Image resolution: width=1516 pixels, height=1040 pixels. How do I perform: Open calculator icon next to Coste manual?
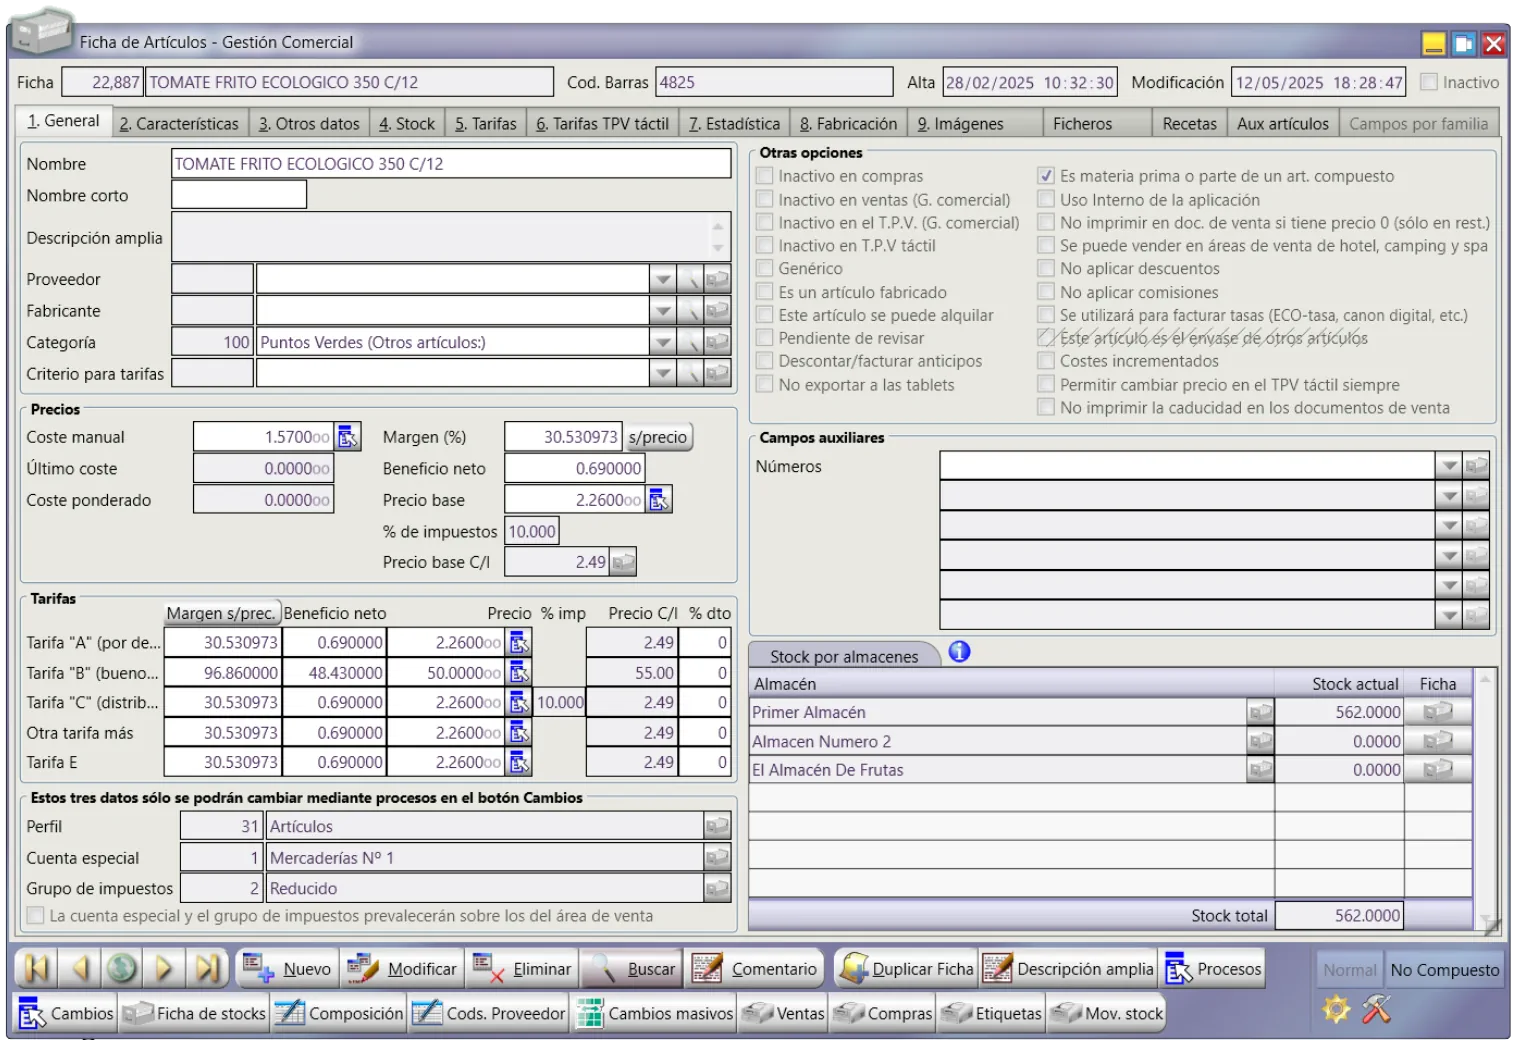point(347,437)
